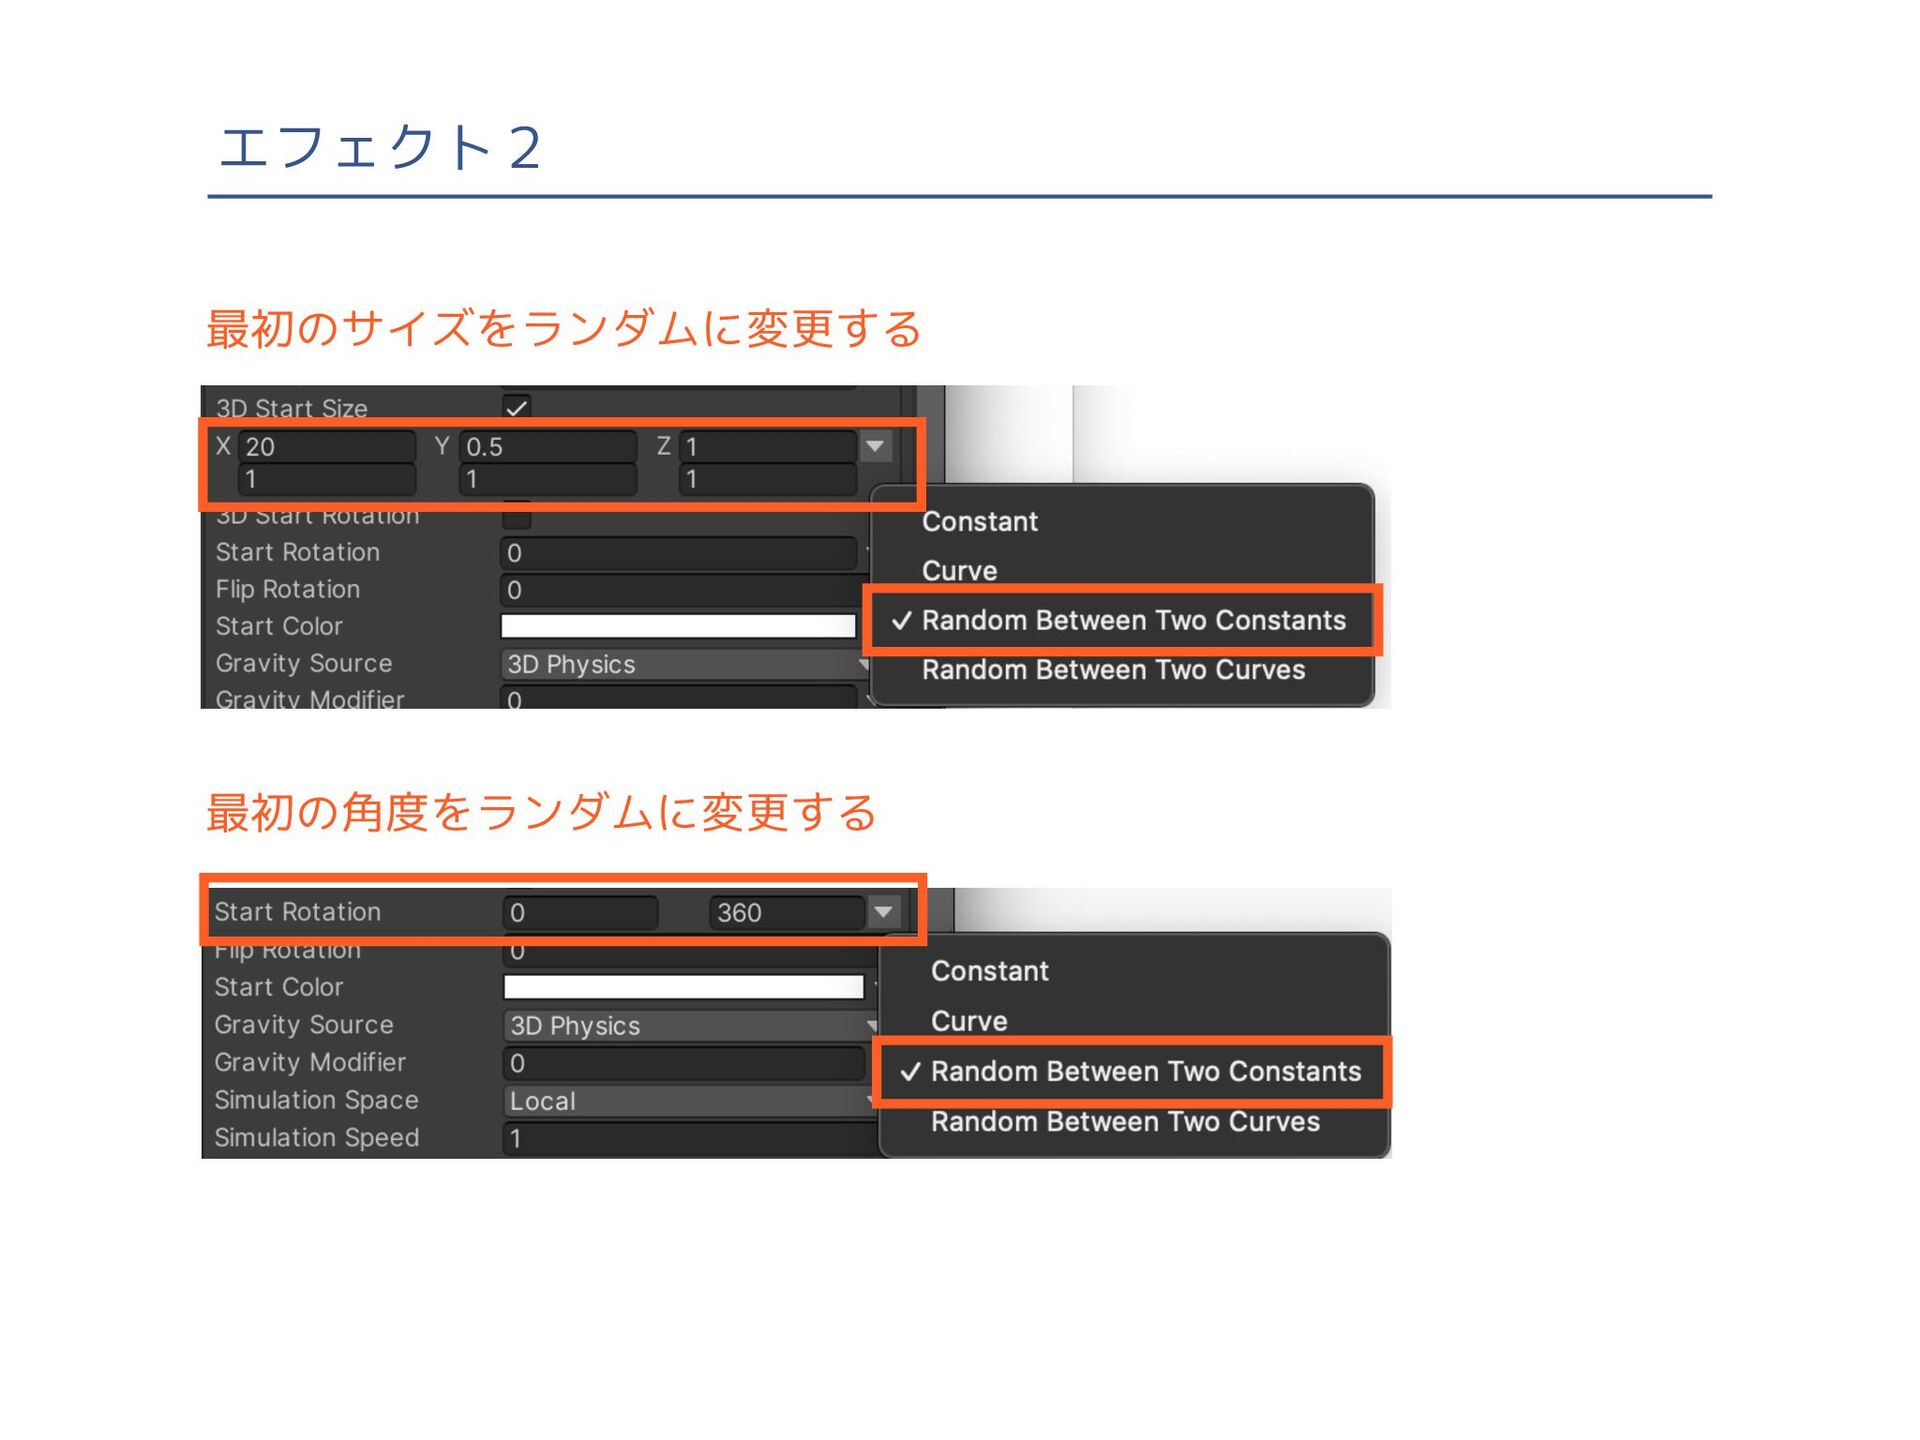Viewport: 1920px width, 1440px height.
Task: Select Constant in the lower popup menu
Action: point(989,971)
